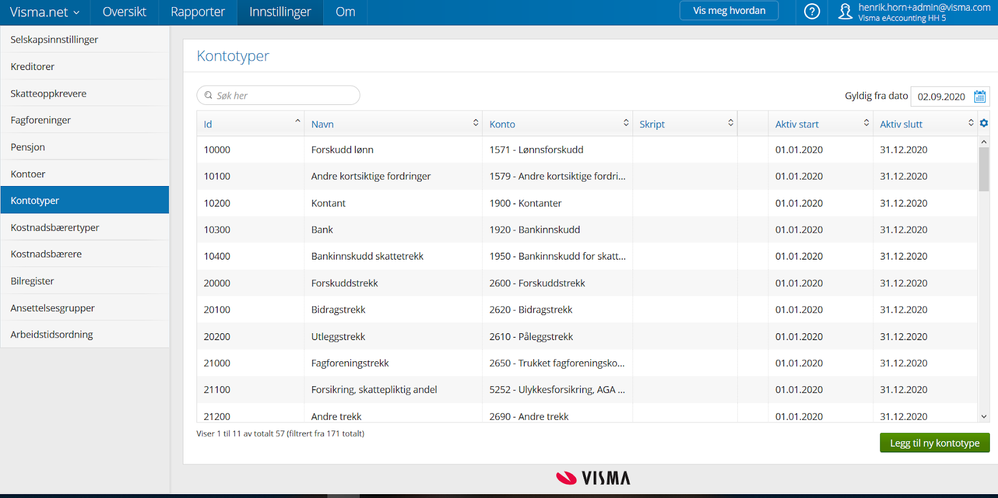Select Ansettelsesgrupper sidebar item
Screen dimensions: 998x498
click(x=85, y=308)
